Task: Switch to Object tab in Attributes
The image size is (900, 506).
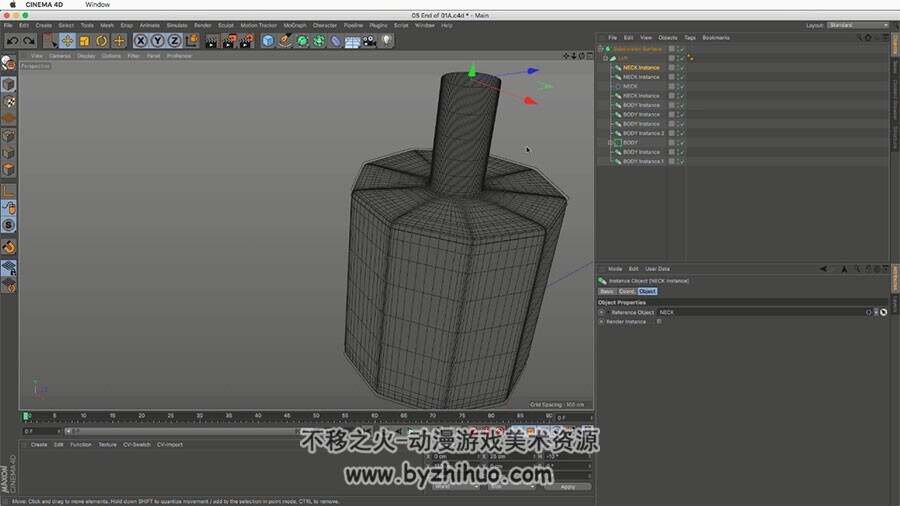Action: [x=647, y=291]
